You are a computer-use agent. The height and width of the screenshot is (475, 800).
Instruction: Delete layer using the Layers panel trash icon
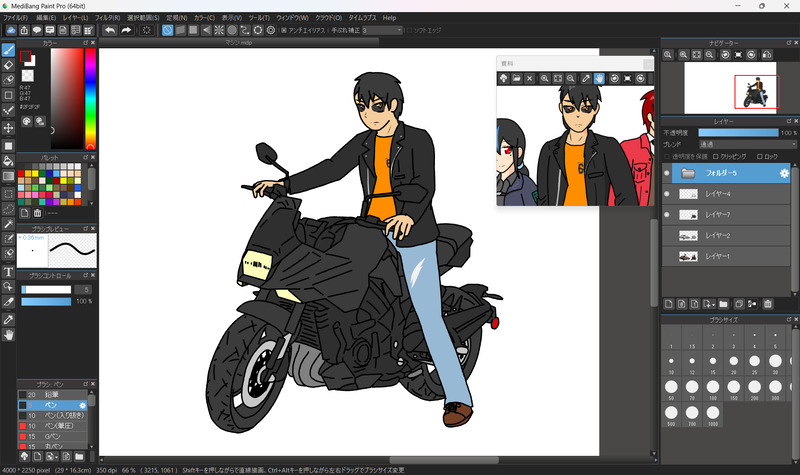(768, 303)
